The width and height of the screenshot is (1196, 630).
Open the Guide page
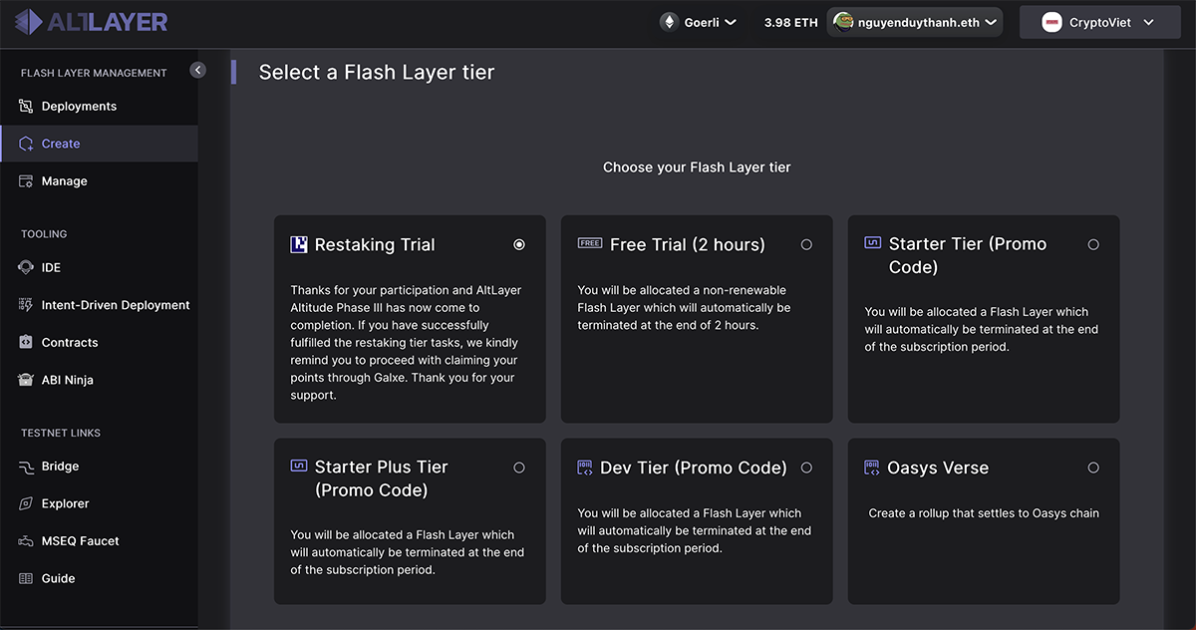point(59,578)
